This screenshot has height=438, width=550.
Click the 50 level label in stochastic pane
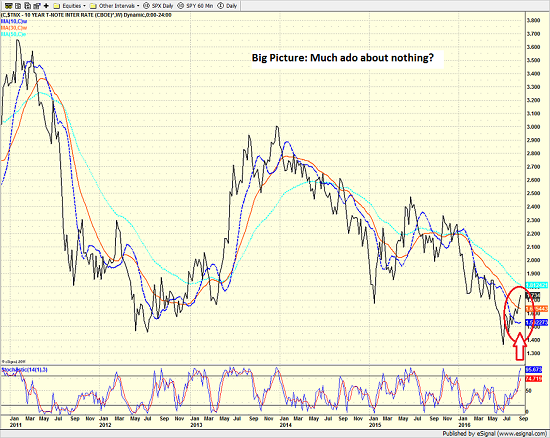[528, 391]
